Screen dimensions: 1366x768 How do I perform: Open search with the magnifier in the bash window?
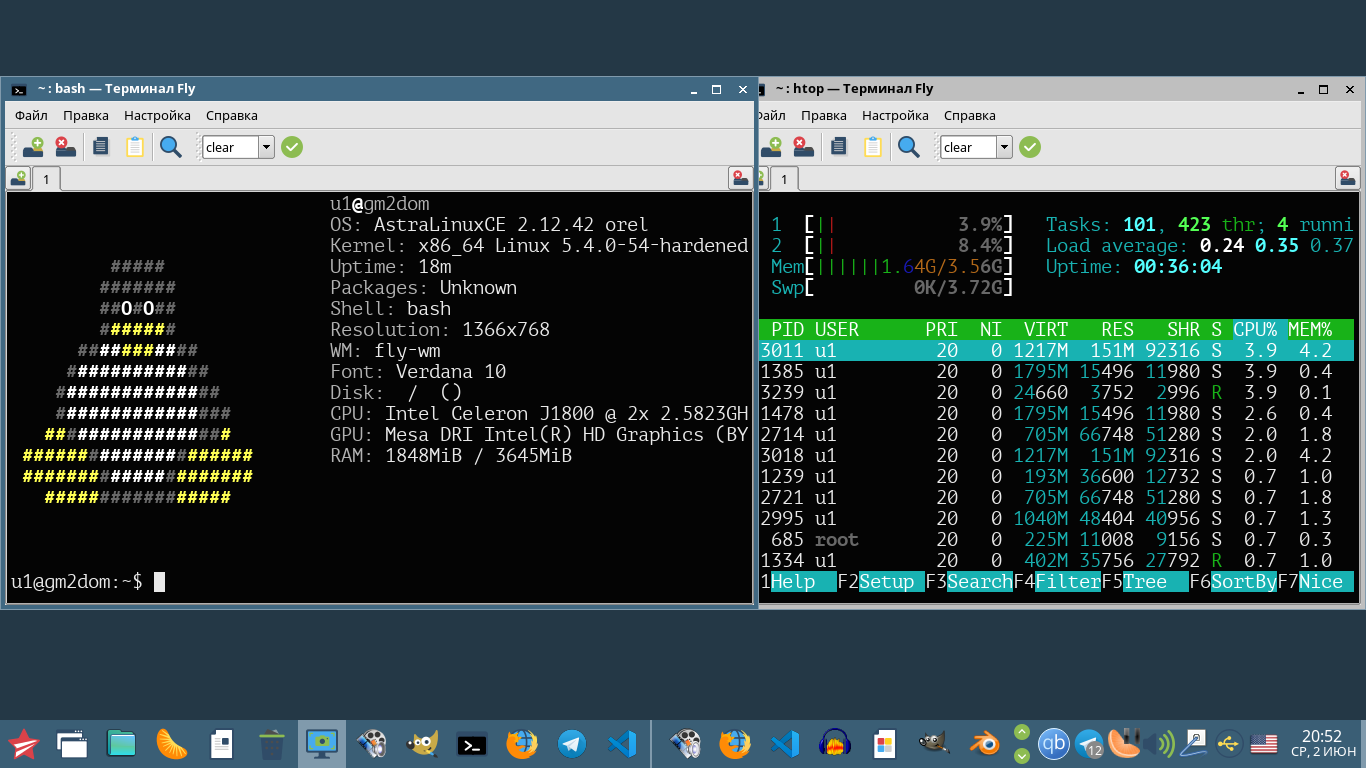(x=171, y=147)
